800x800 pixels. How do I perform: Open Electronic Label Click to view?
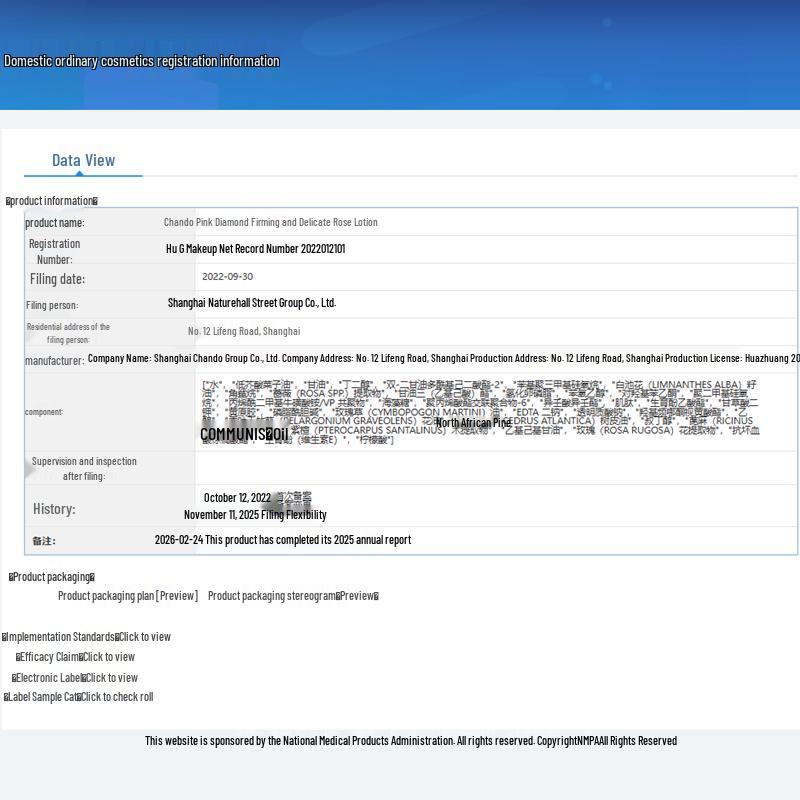(74, 678)
